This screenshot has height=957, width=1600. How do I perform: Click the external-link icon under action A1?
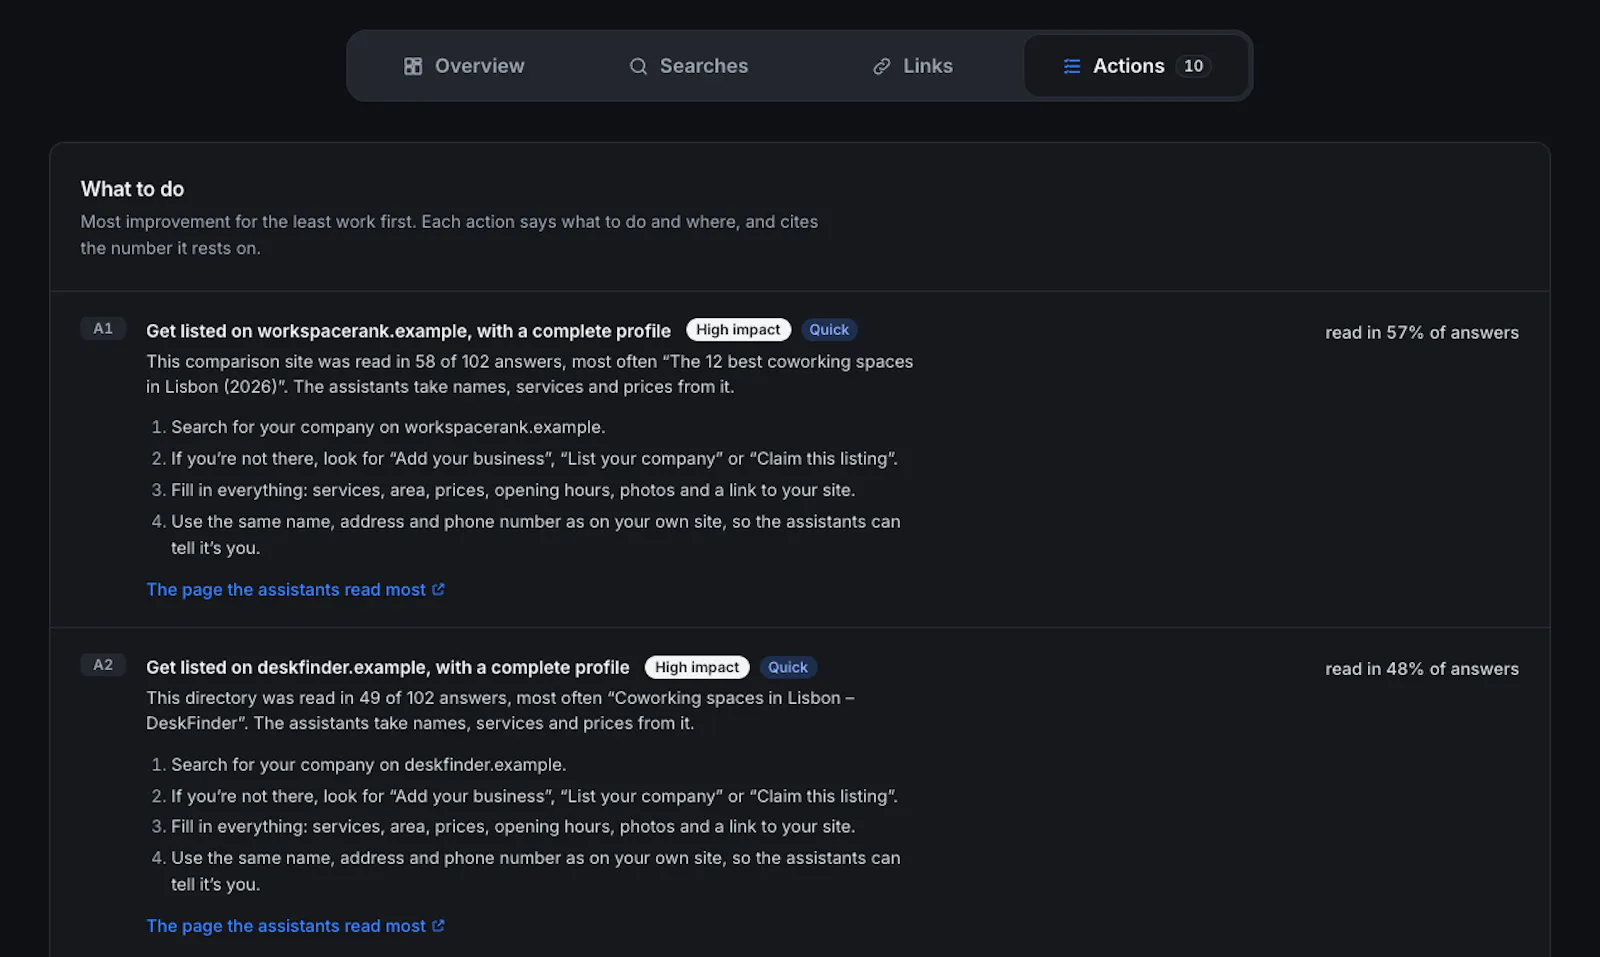438,590
